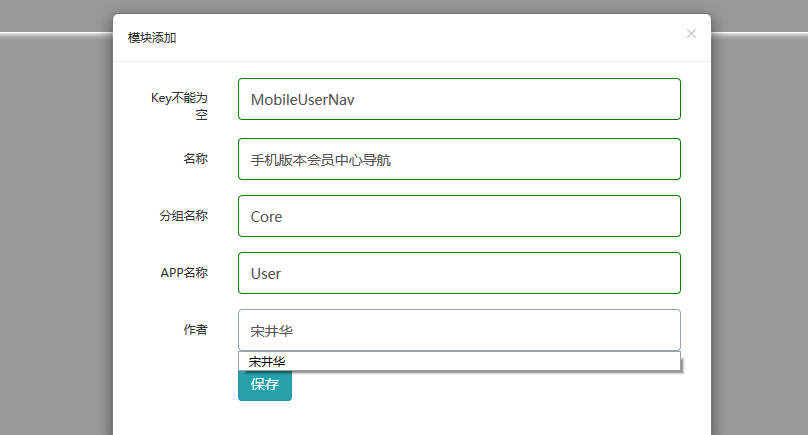Click the 名称 label
This screenshot has width=808, height=435.
(x=195, y=159)
